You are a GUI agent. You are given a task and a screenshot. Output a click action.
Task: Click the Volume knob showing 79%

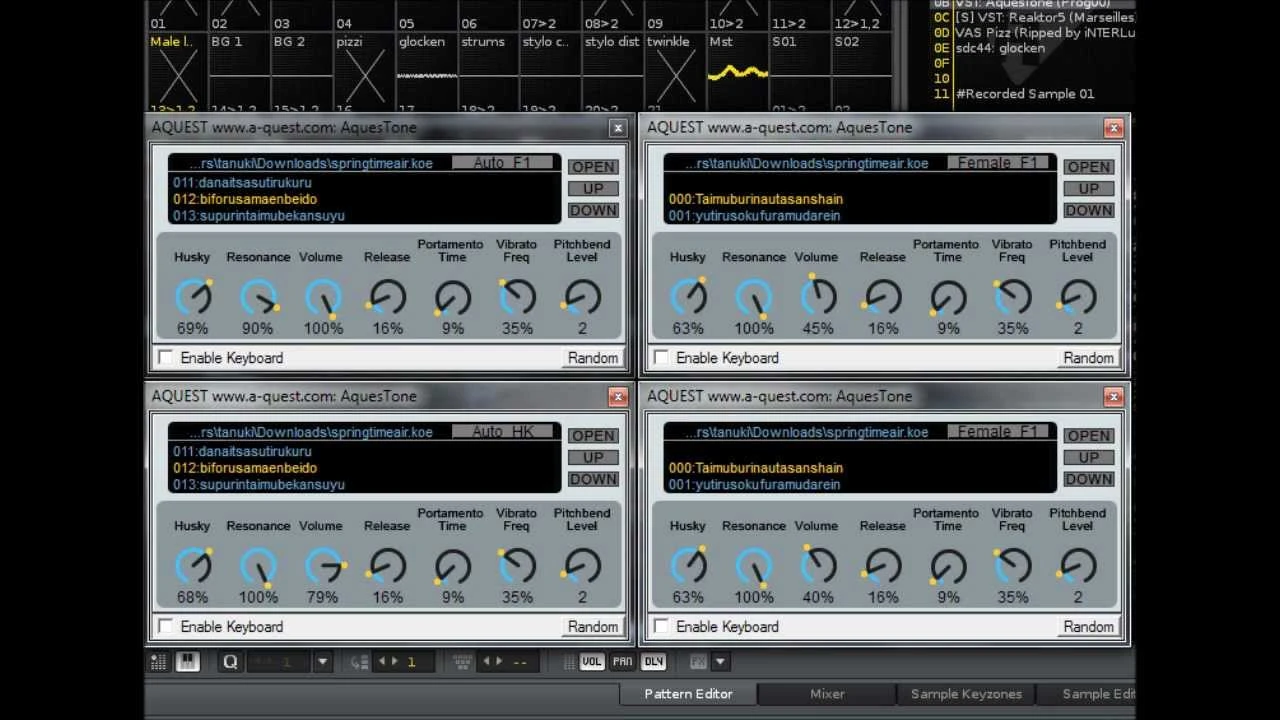click(x=322, y=567)
